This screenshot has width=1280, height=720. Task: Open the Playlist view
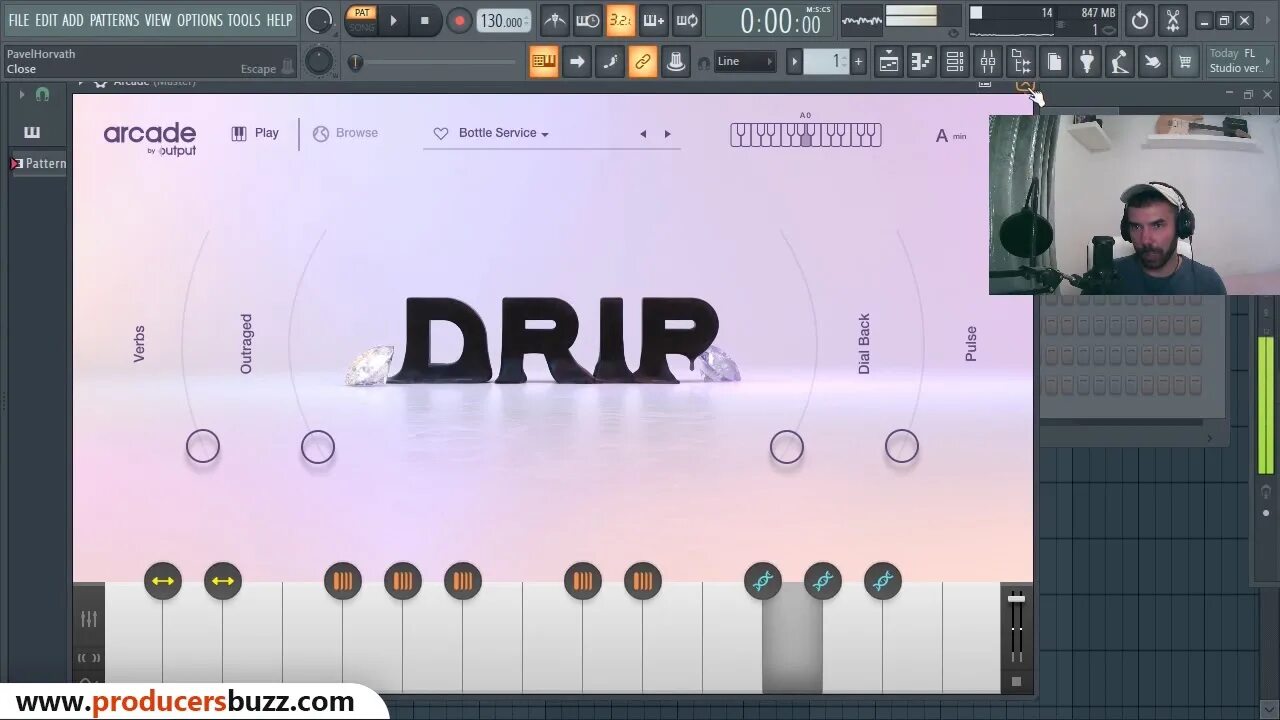point(889,62)
